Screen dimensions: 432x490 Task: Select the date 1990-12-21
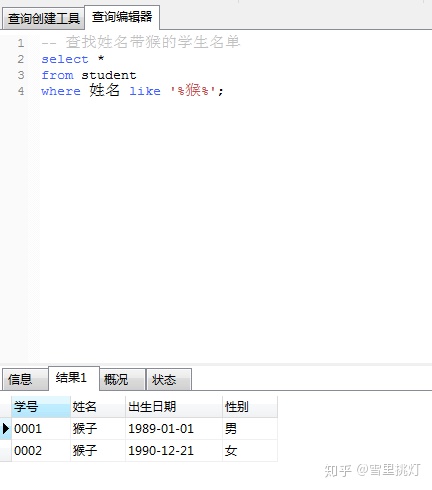(174, 451)
